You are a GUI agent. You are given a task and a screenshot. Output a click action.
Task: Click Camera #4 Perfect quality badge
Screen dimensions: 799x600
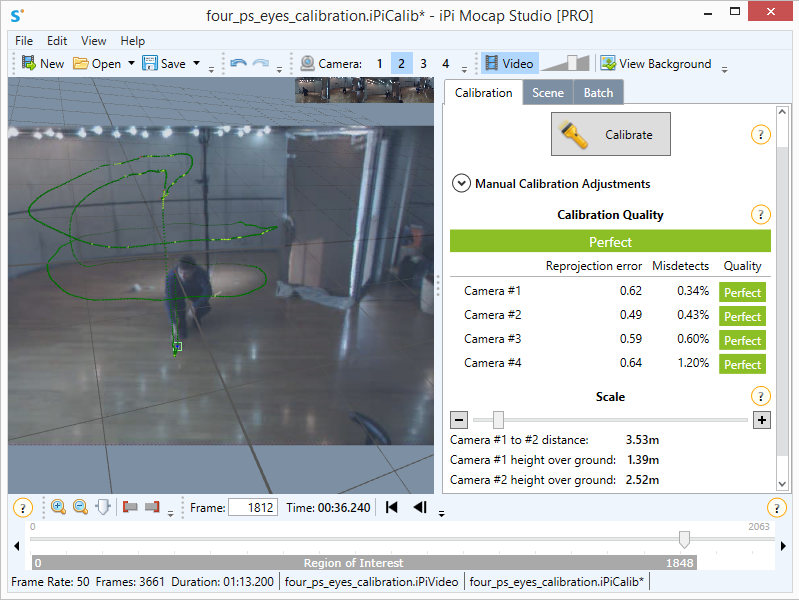click(x=742, y=364)
